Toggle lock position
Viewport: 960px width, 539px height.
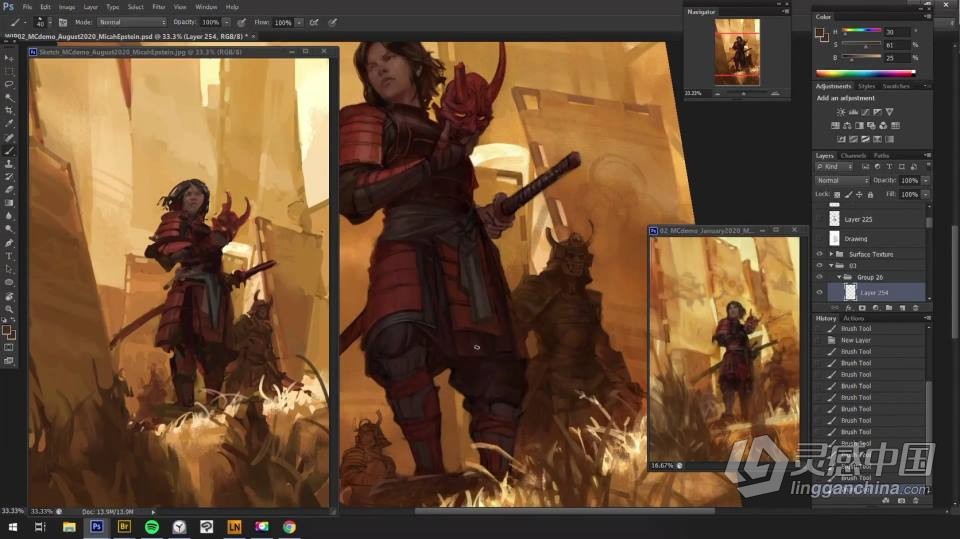859,195
